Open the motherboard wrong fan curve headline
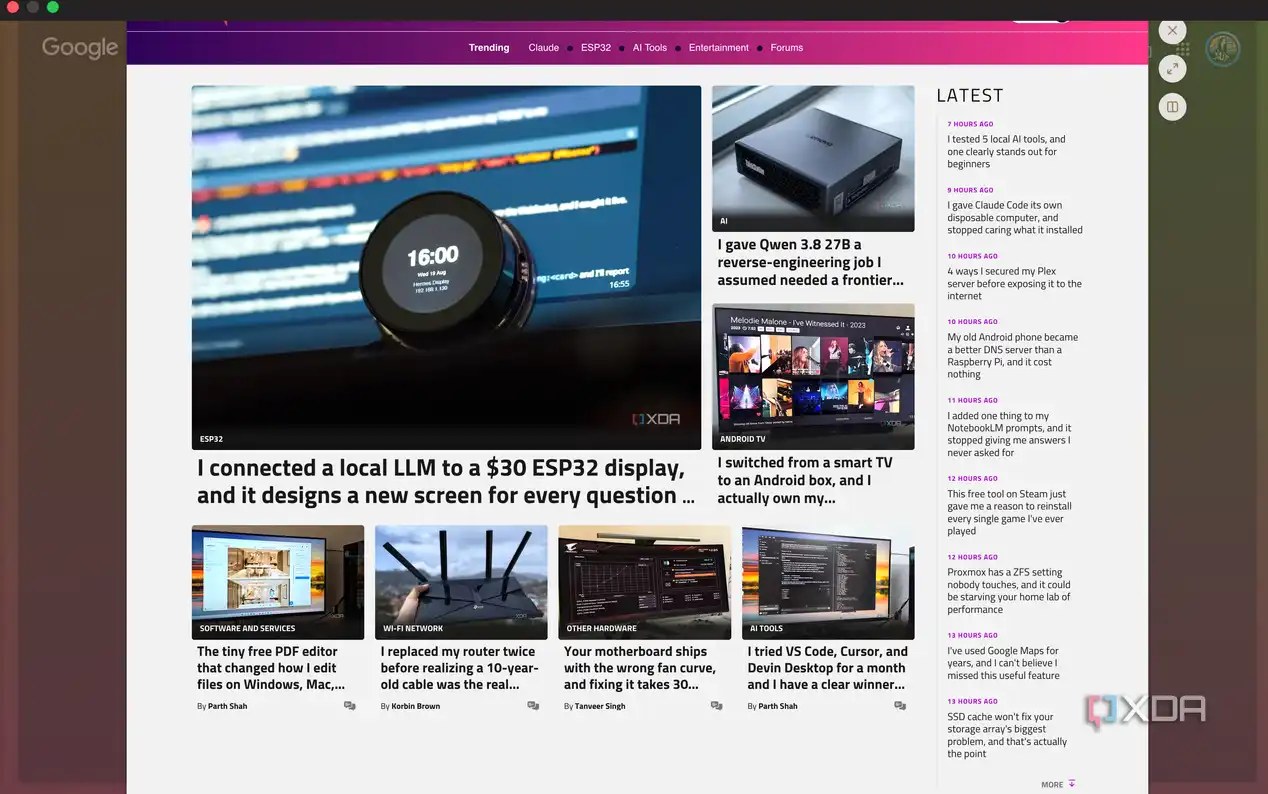The width and height of the screenshot is (1268, 794). pos(640,668)
